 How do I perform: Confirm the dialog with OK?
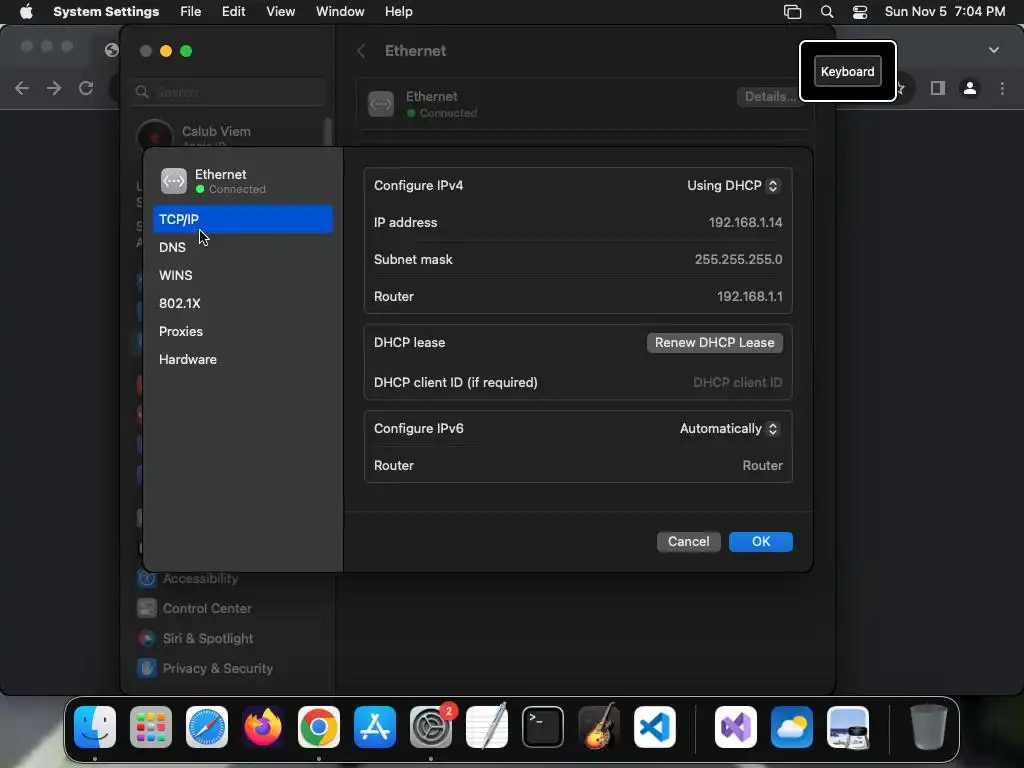[x=761, y=542]
